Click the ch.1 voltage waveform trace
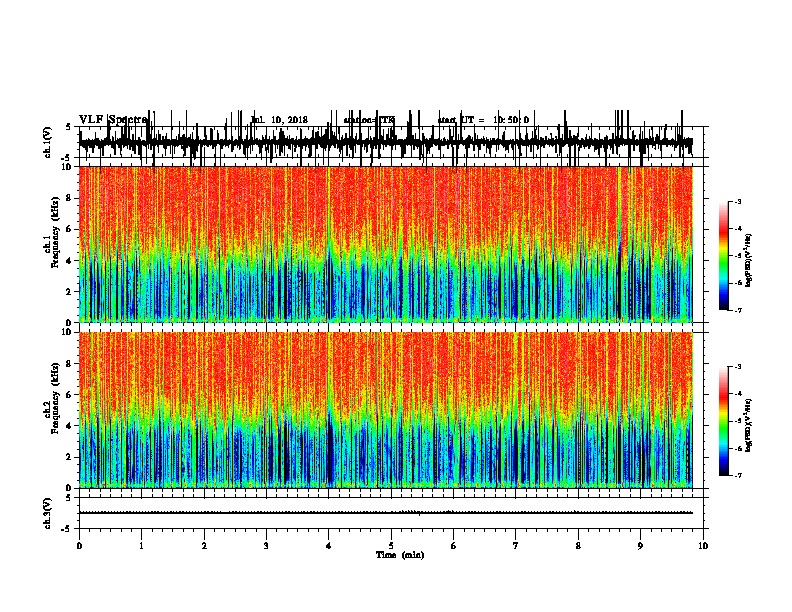Viewport: 792px width, 612px height. (x=385, y=142)
